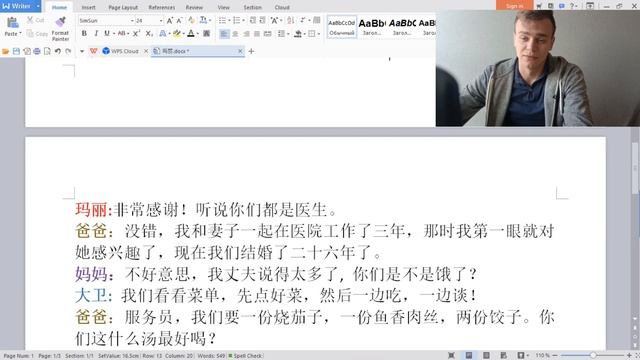Toggle Align Left paragraph alignment
Image resolution: width=640 pixels, height=360 pixels.
(x=224, y=34)
